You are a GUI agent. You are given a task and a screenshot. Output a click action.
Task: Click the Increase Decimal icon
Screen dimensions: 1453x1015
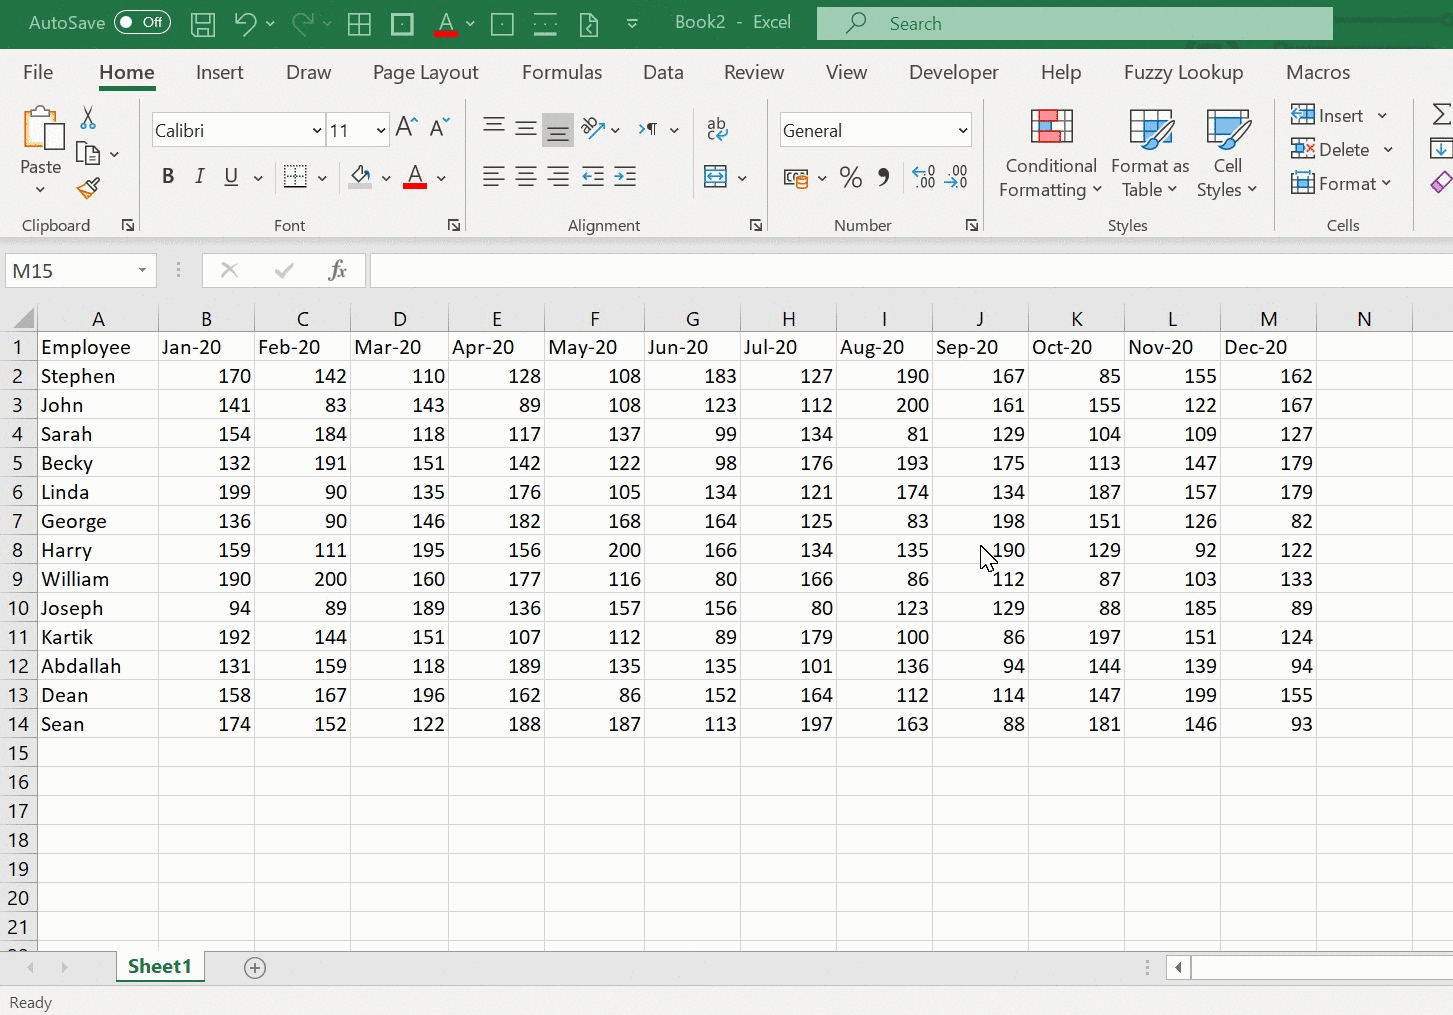[x=924, y=178]
